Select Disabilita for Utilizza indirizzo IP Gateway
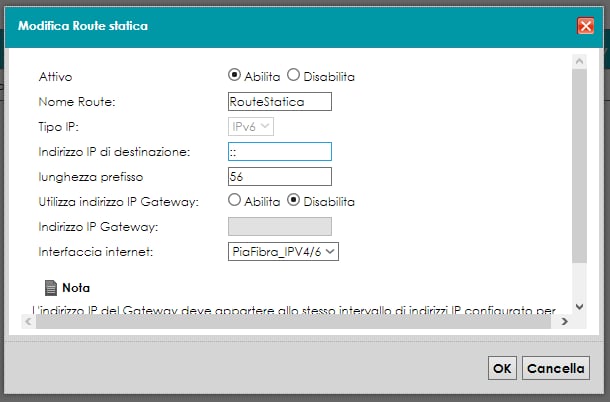610x402 pixels. click(x=294, y=201)
